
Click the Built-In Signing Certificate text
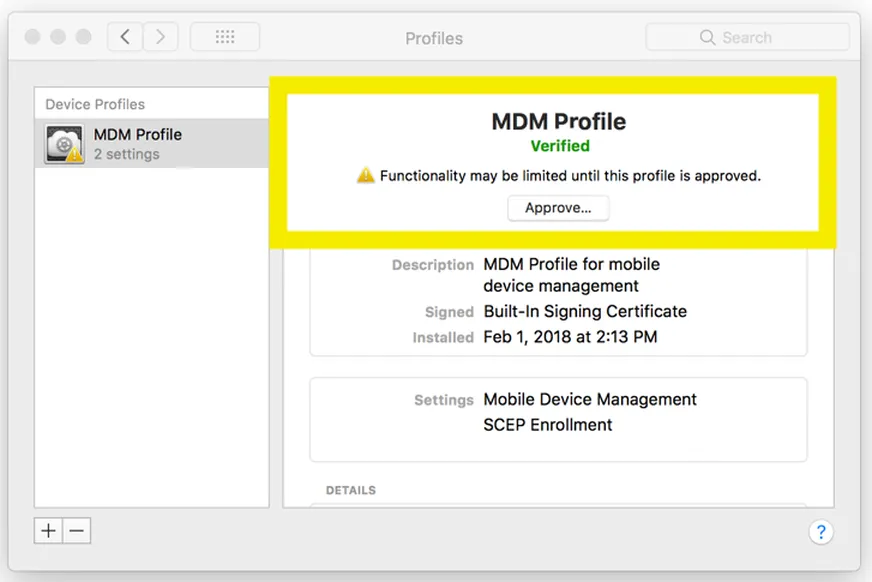click(585, 311)
